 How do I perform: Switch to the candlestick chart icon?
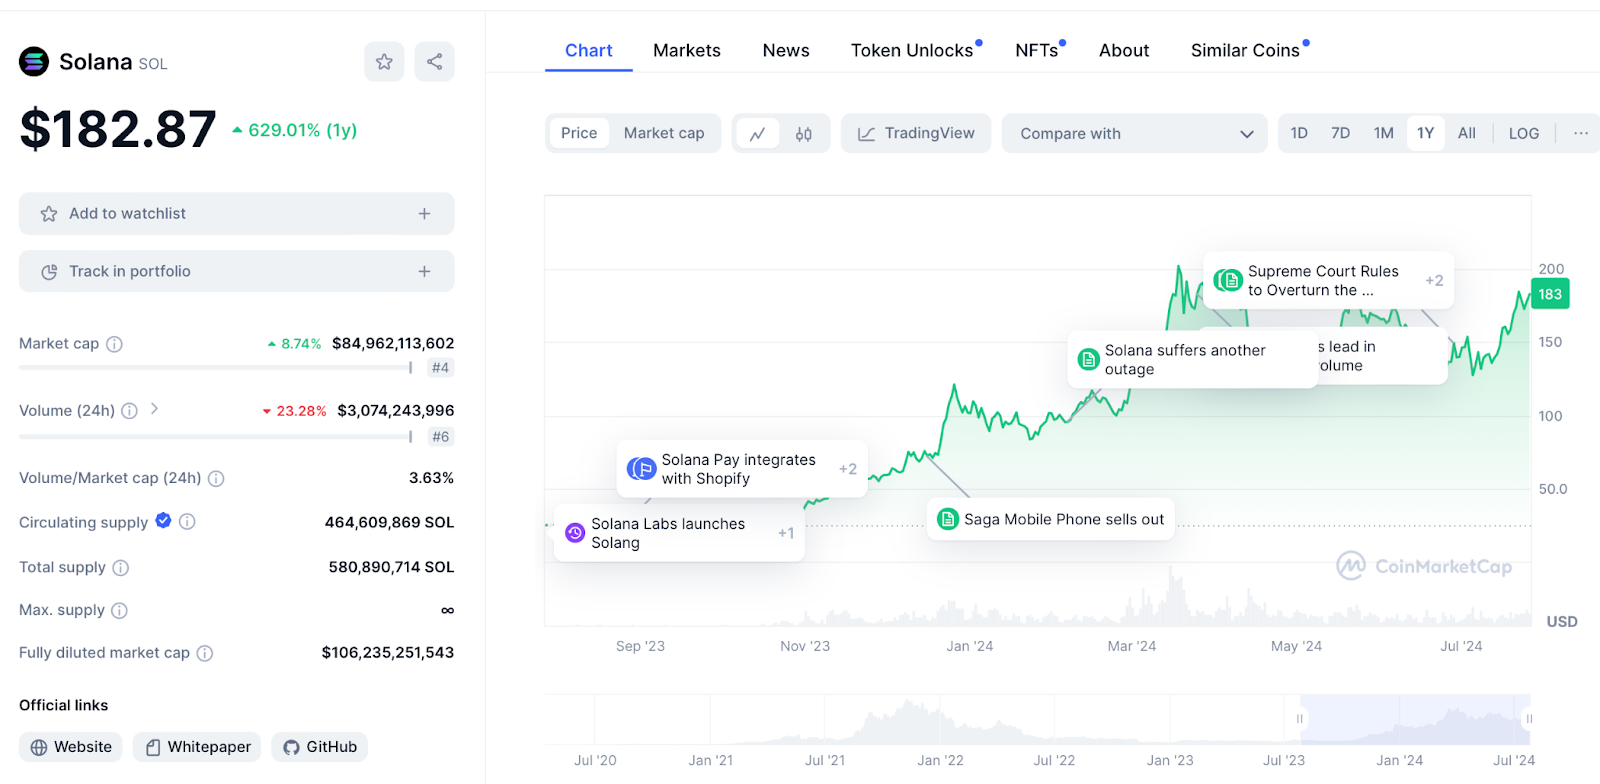(x=804, y=134)
